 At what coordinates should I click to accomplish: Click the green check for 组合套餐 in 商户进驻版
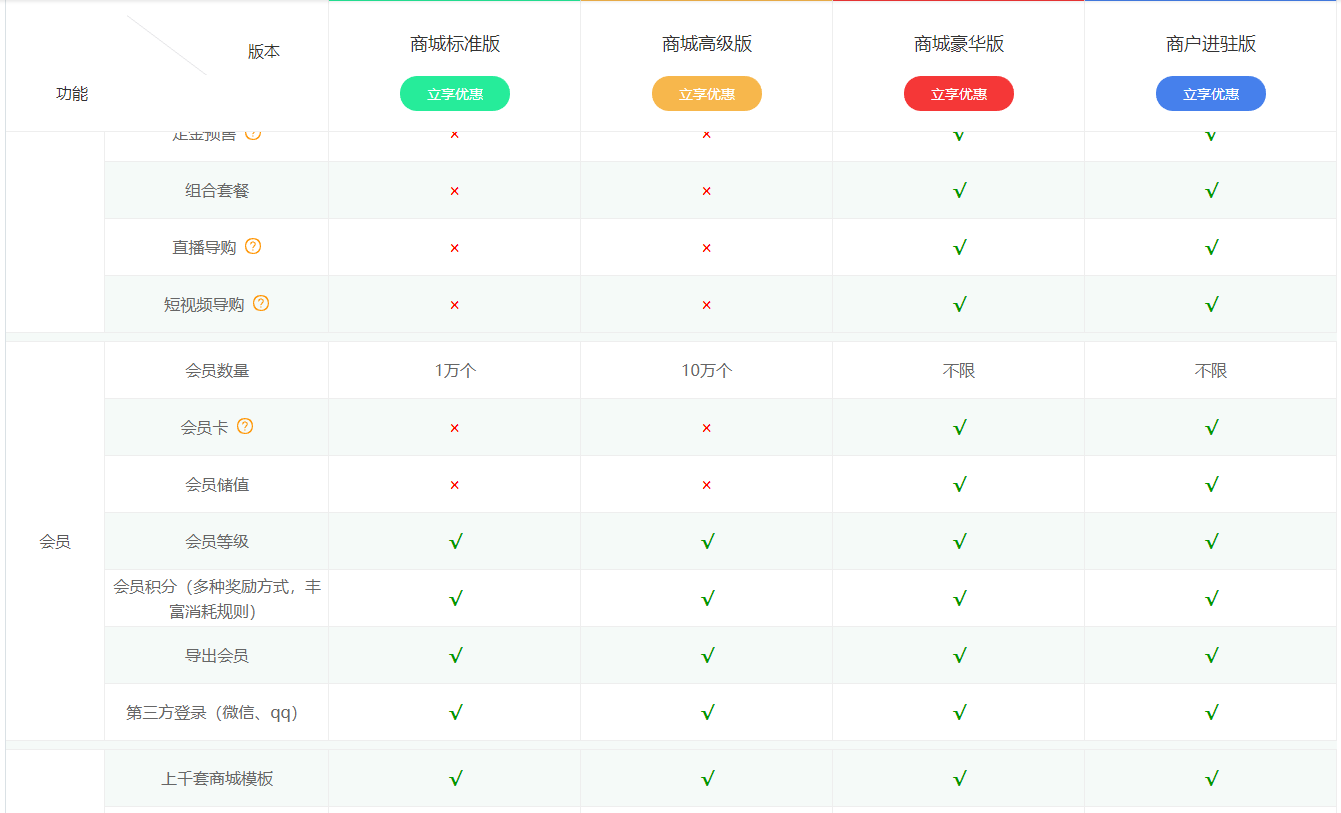click(1212, 191)
